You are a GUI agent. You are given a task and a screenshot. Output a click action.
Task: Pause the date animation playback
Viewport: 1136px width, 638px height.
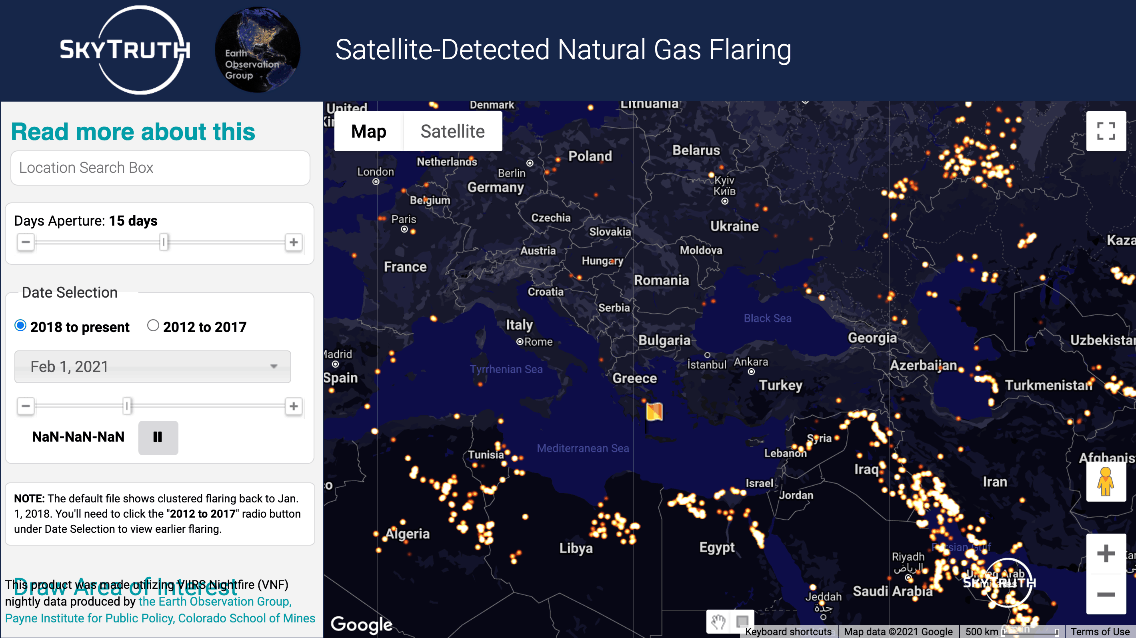coord(158,437)
